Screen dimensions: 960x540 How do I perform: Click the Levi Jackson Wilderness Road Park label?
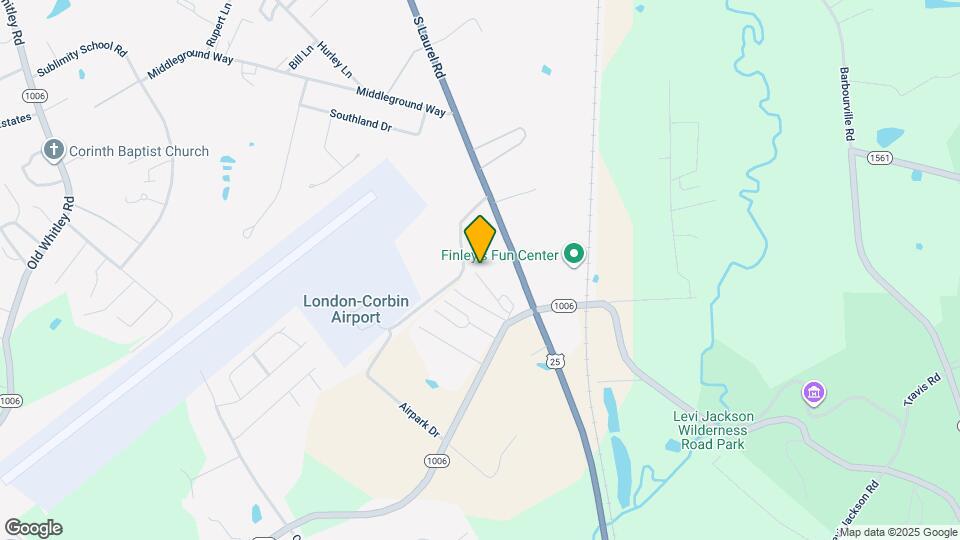pos(713,430)
